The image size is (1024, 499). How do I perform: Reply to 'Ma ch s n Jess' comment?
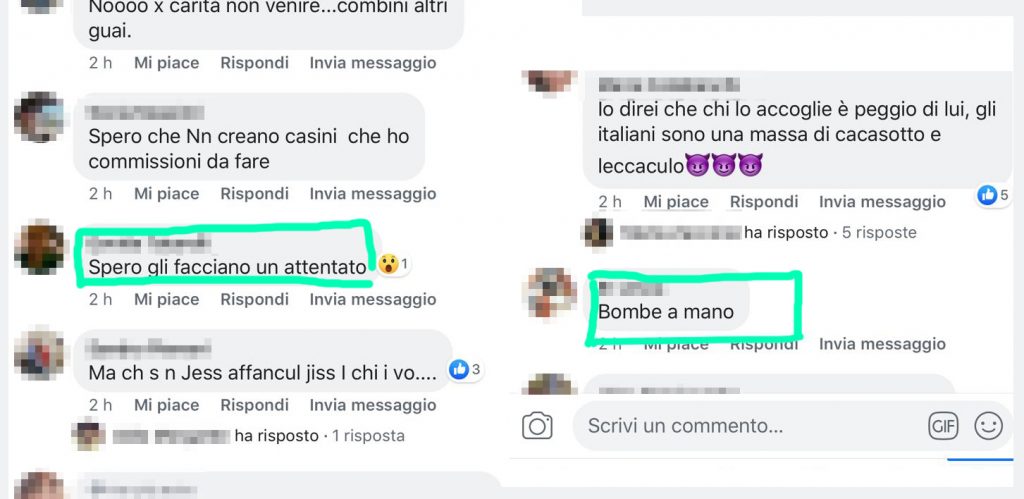[255, 406]
